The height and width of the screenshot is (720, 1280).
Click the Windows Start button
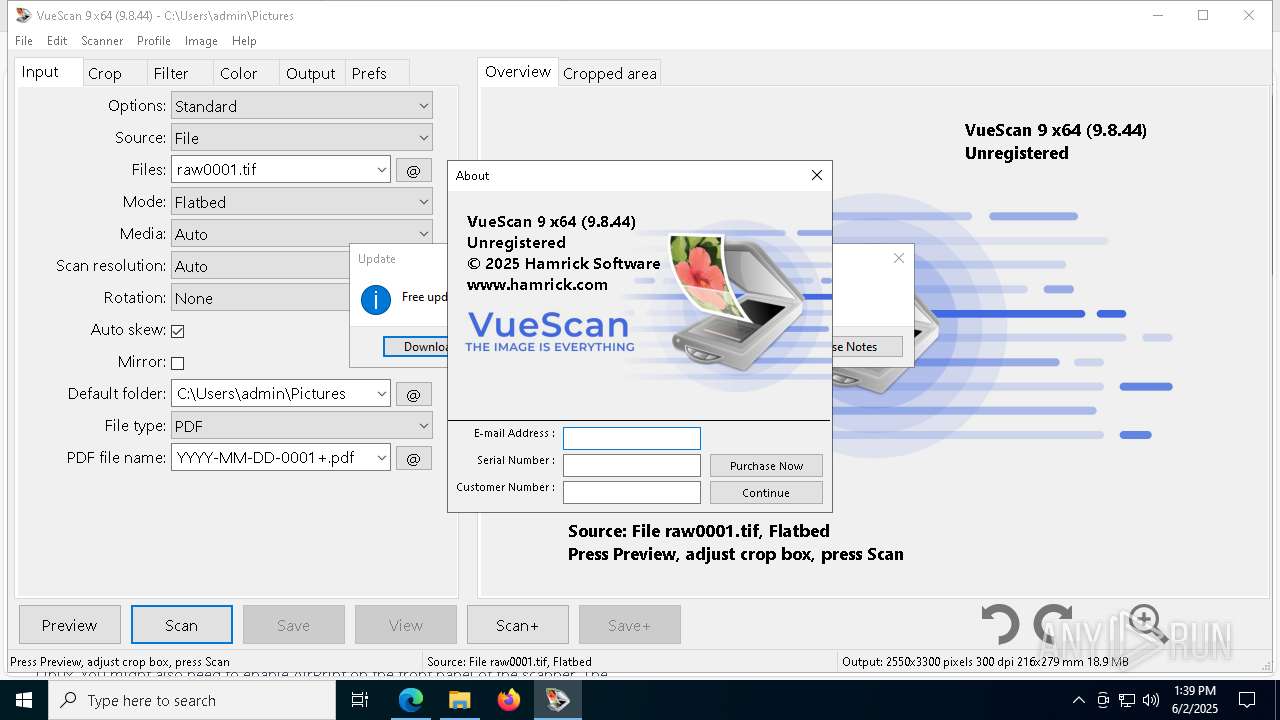[x=23, y=700]
